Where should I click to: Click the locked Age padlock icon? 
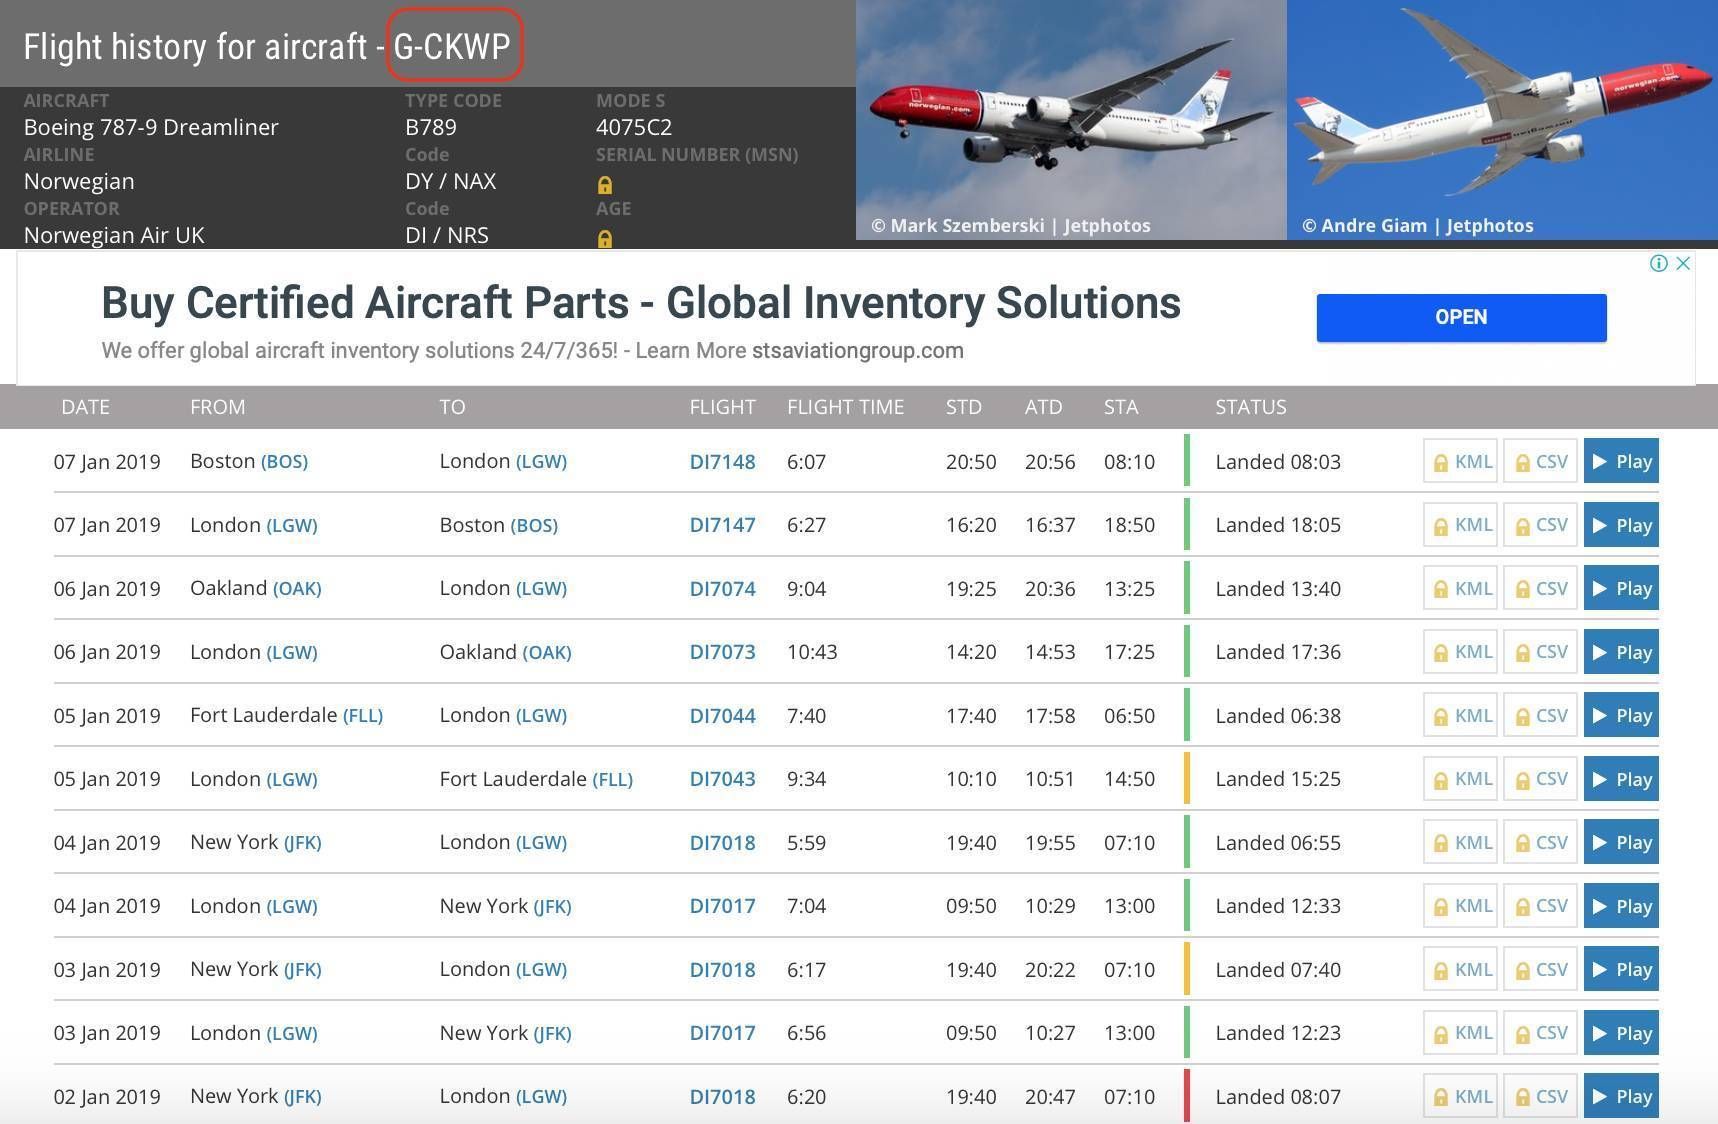click(604, 239)
